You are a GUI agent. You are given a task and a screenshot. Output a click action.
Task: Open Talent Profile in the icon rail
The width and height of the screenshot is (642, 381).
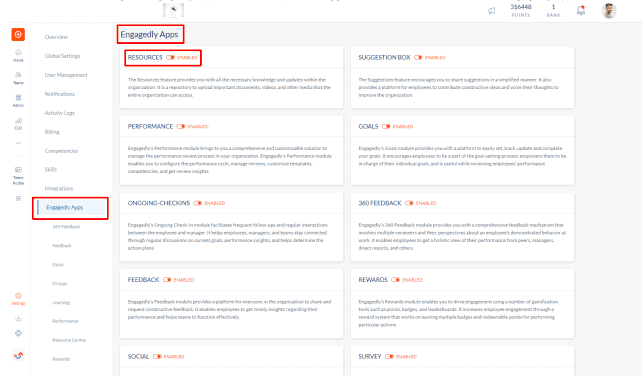coord(18,176)
